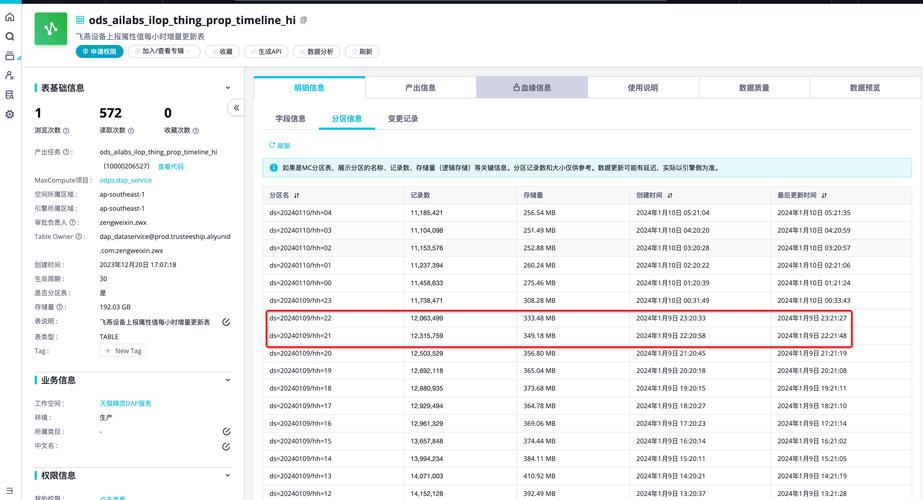Image resolution: width=923 pixels, height=500 pixels.
Task: Collapse the 表基础信息 section
Action: tap(228, 88)
